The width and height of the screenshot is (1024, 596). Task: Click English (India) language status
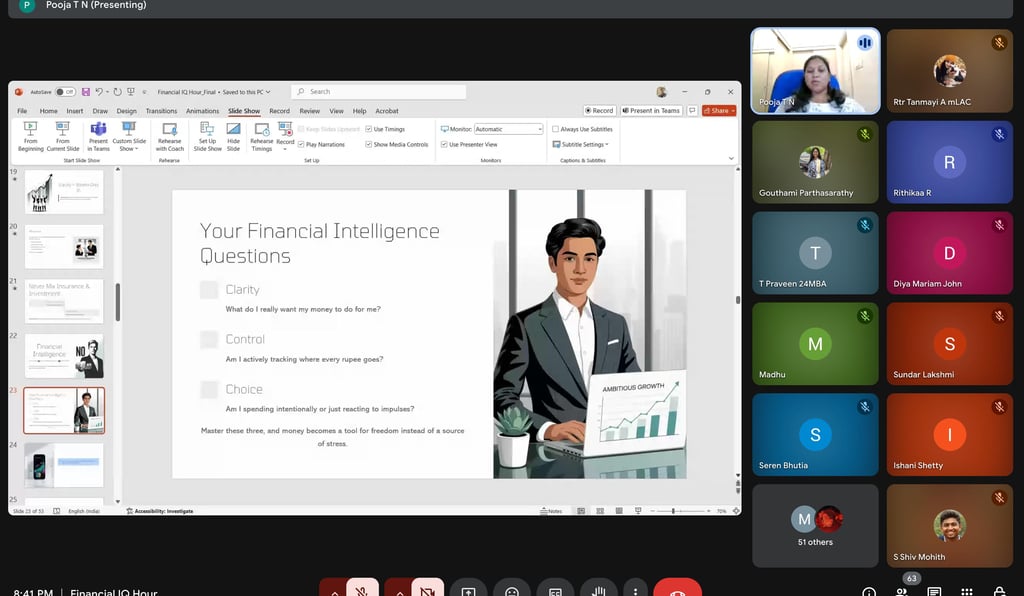(x=84, y=511)
